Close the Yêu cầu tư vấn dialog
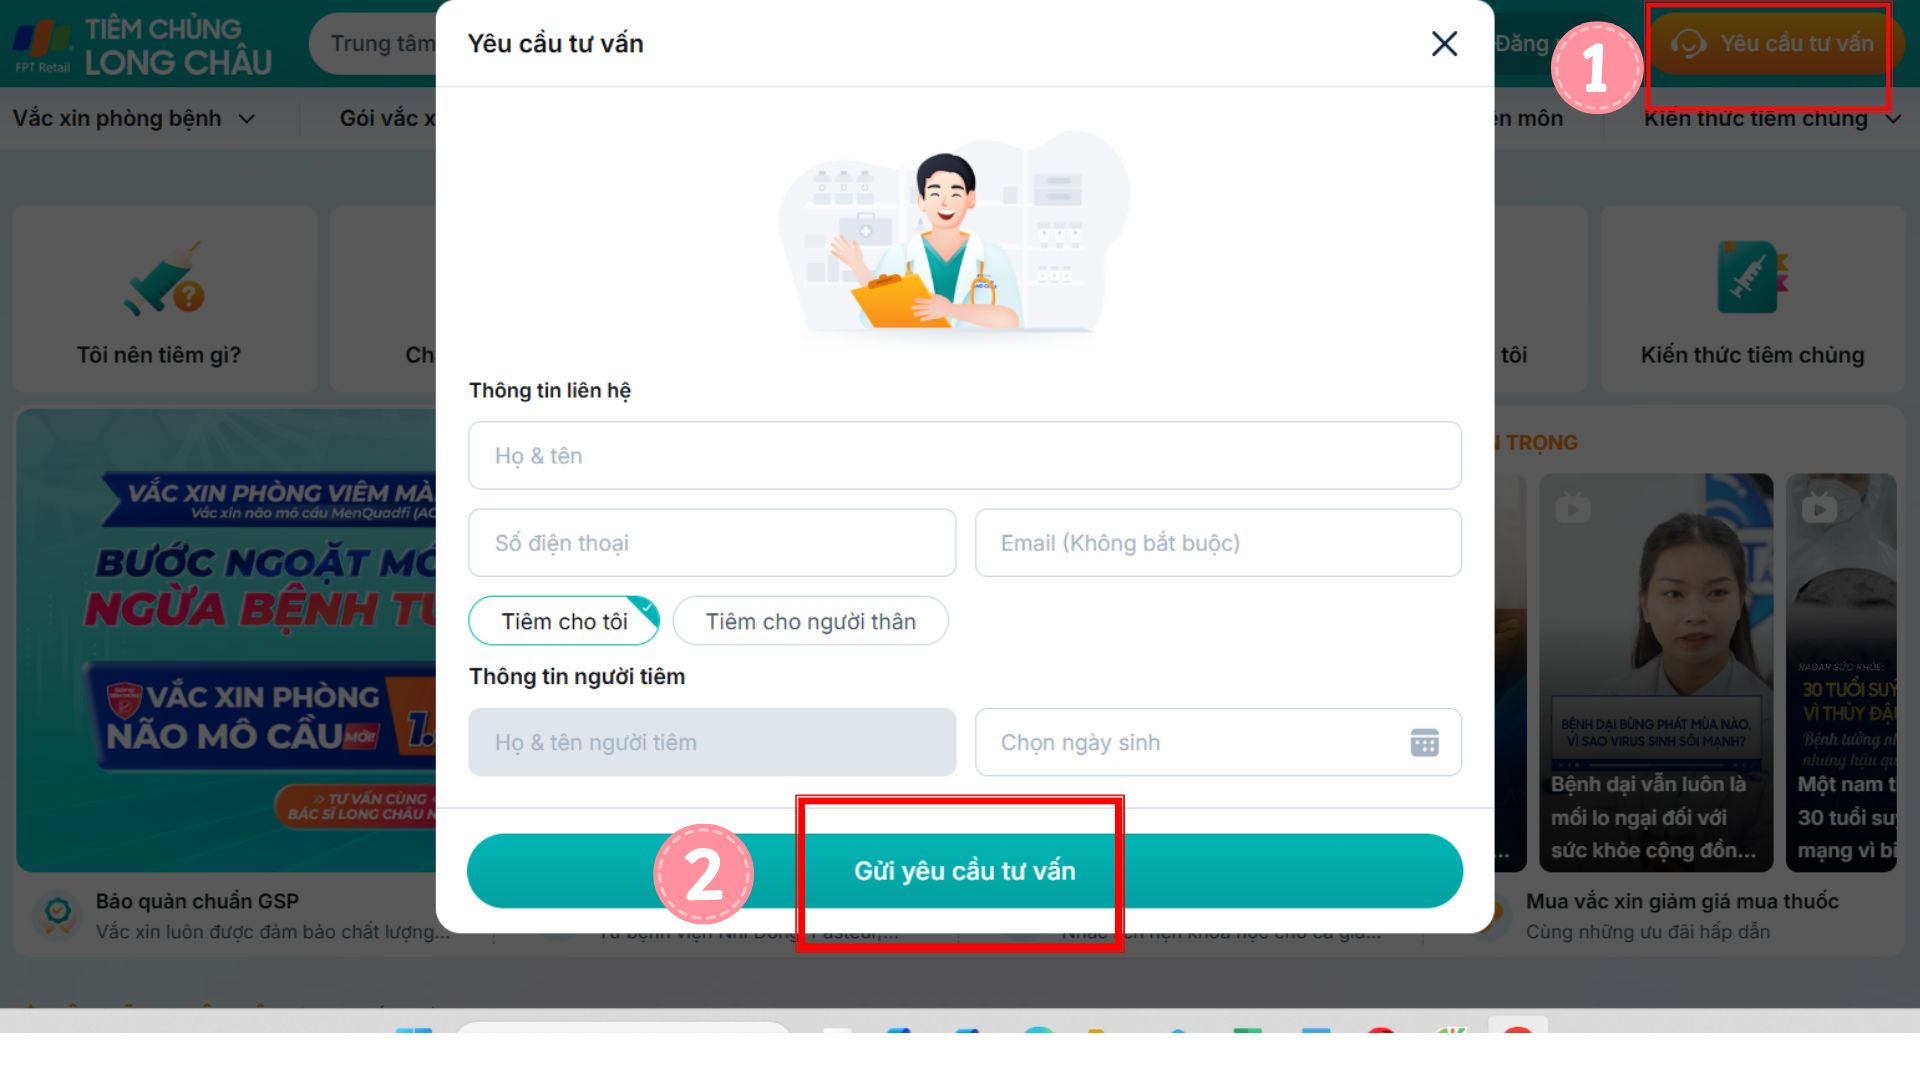Viewport: 1920px width, 1080px height. (x=1444, y=43)
